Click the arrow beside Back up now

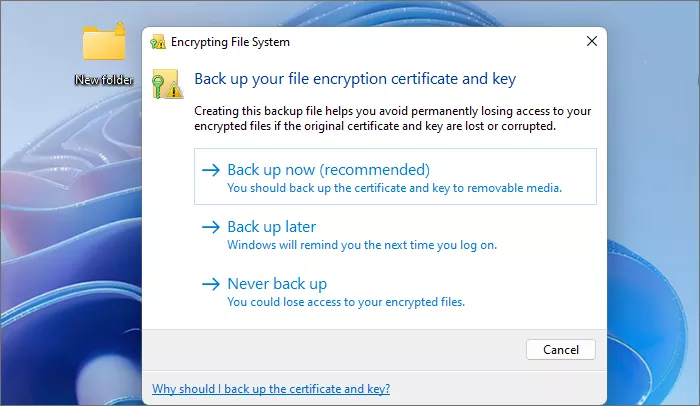coord(210,170)
